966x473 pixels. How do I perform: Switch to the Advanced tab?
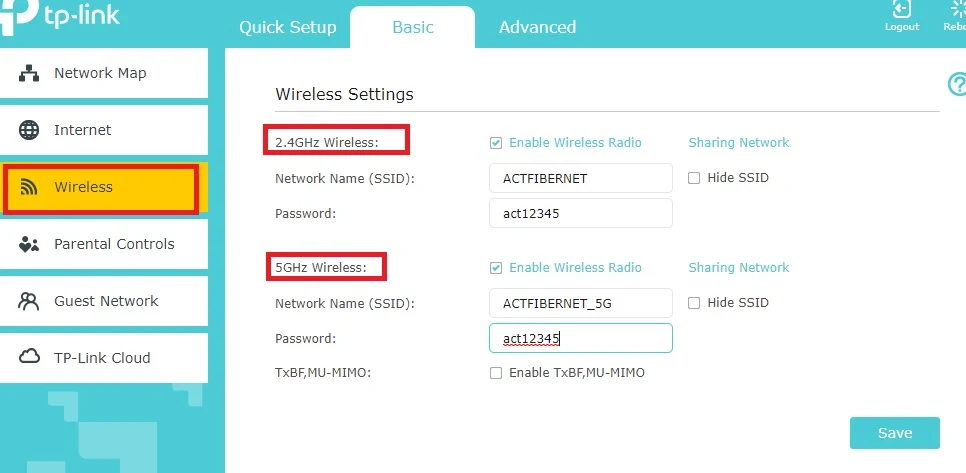click(537, 27)
